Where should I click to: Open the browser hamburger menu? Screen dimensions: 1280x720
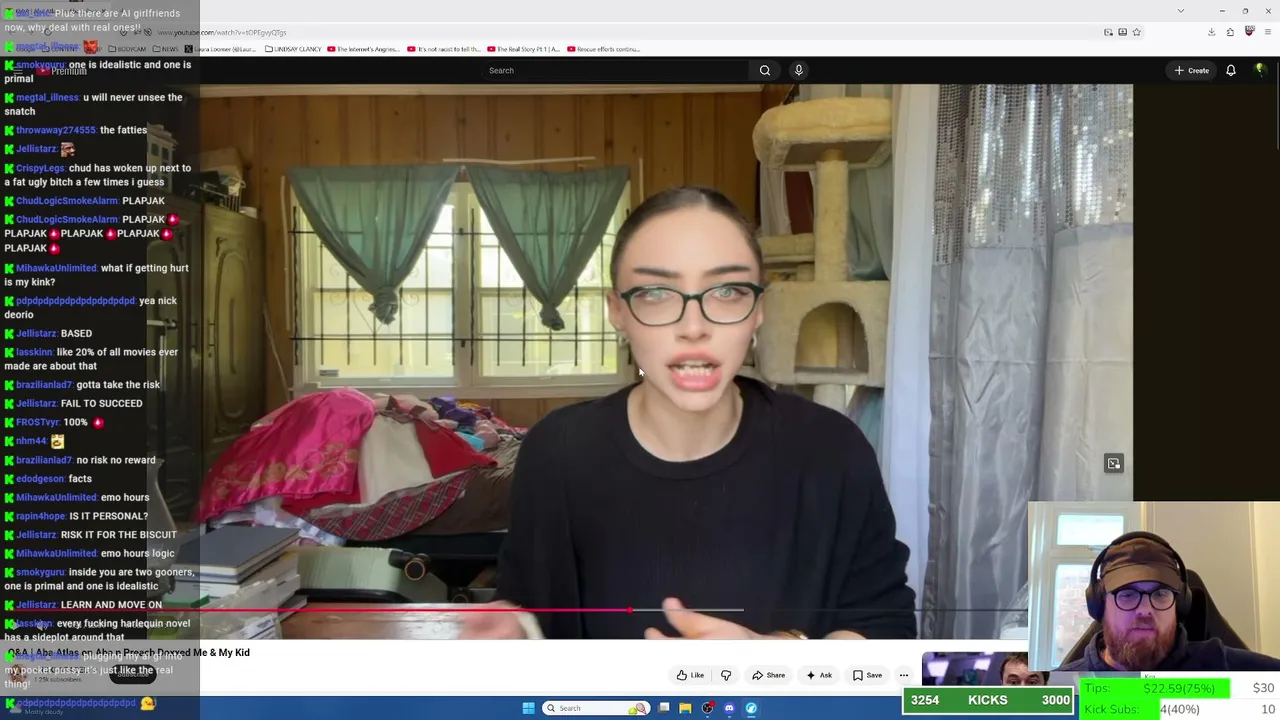pyautogui.click(x=1267, y=32)
